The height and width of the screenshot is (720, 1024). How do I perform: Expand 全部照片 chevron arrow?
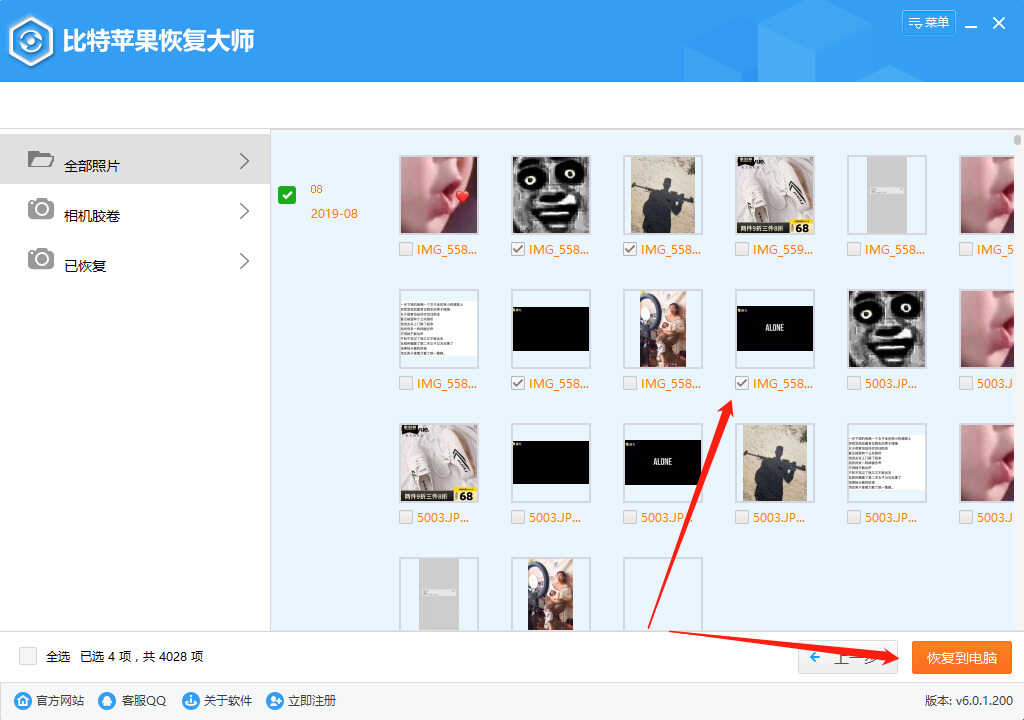244,161
